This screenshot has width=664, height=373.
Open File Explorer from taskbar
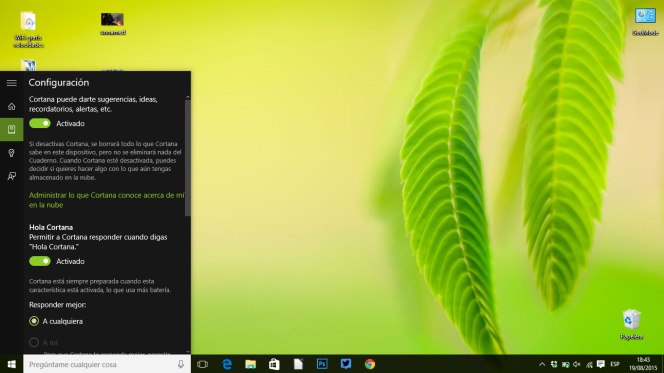point(251,364)
